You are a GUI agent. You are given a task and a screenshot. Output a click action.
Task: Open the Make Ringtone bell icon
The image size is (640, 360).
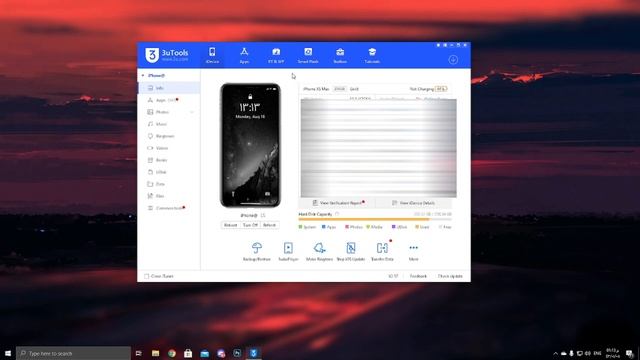320,248
